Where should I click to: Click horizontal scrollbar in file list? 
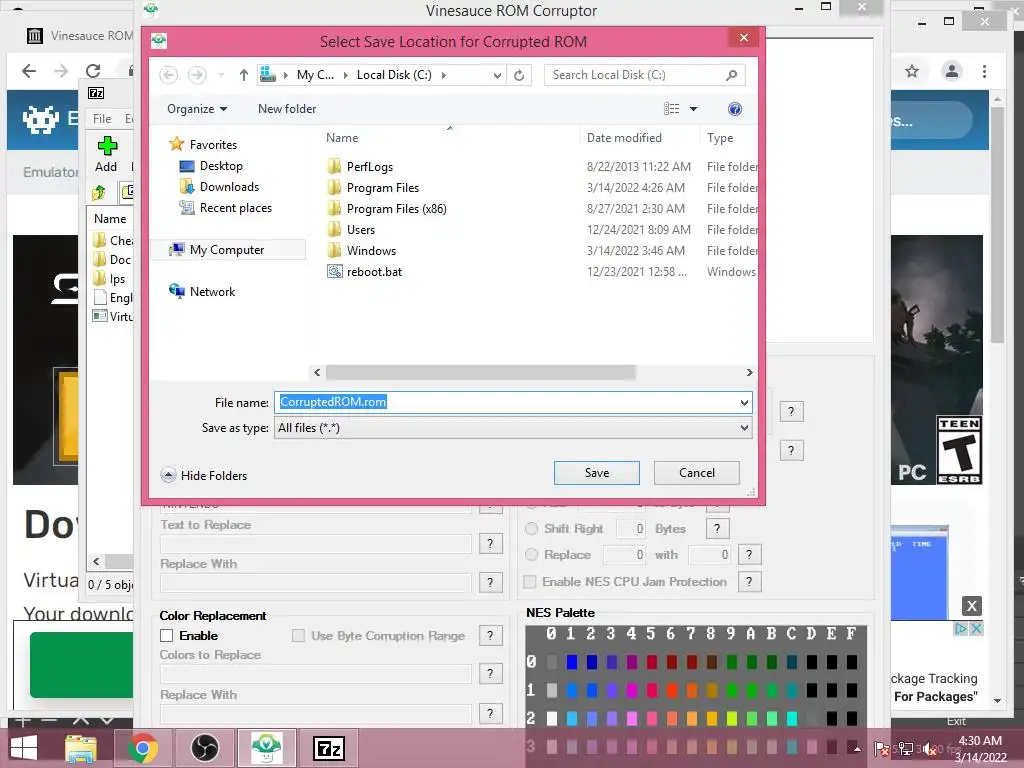coord(481,372)
